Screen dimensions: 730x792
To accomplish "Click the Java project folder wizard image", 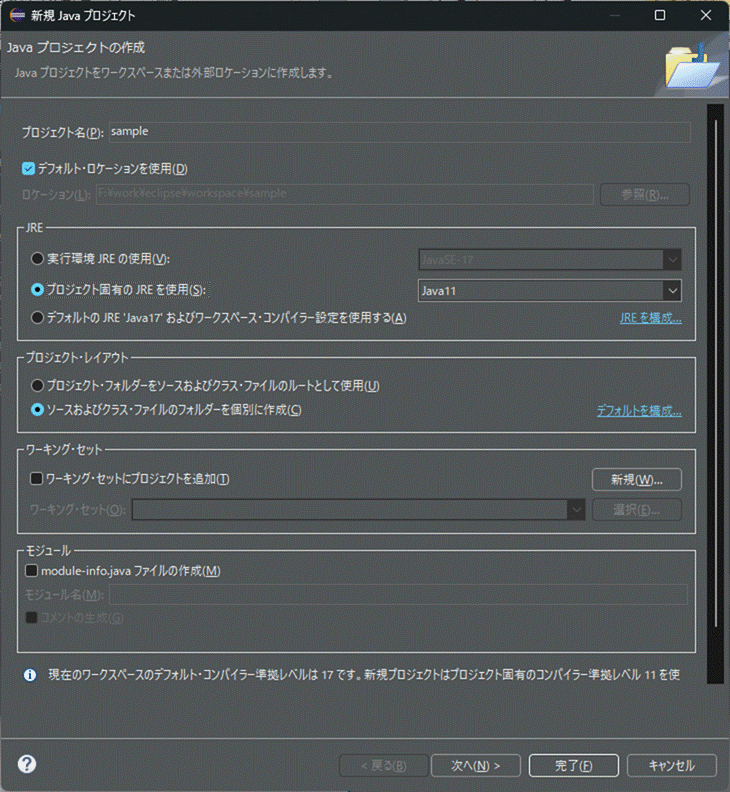I will coord(692,66).
